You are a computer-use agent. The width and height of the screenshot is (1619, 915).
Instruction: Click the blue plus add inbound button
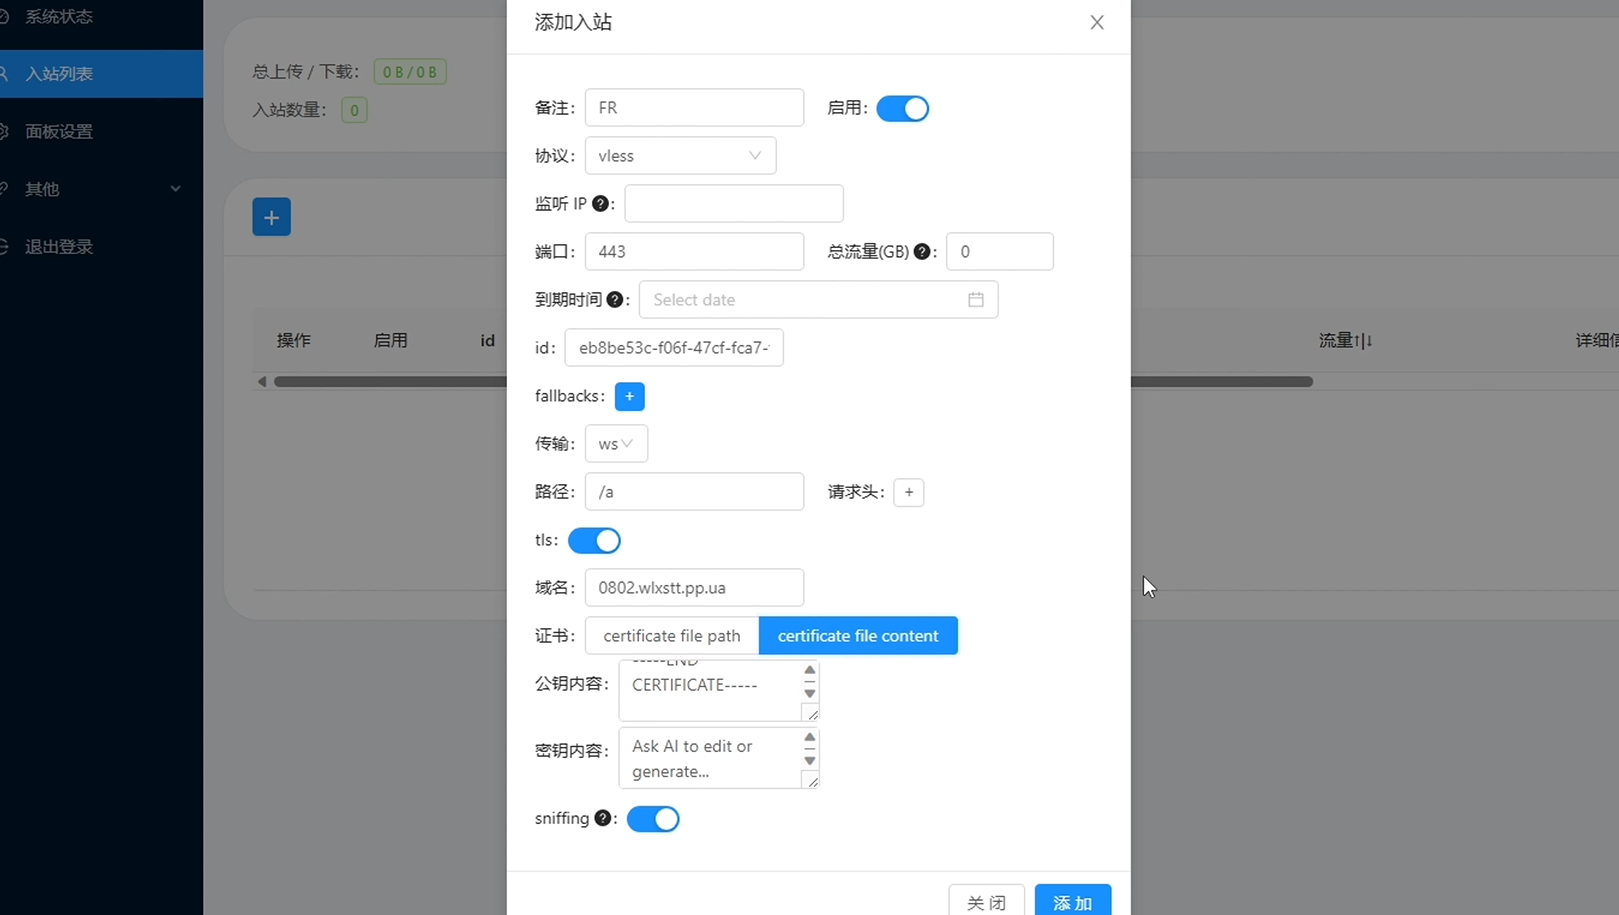click(271, 217)
